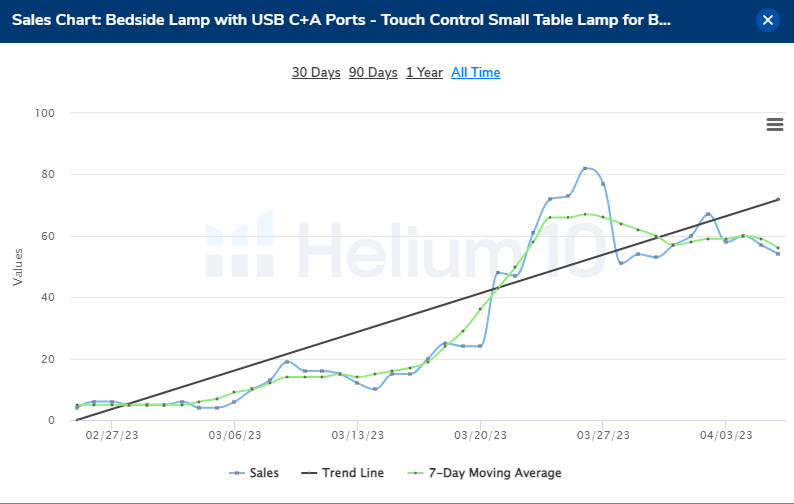Switch the range to 30 Days
This screenshot has width=794, height=504.
[x=316, y=72]
